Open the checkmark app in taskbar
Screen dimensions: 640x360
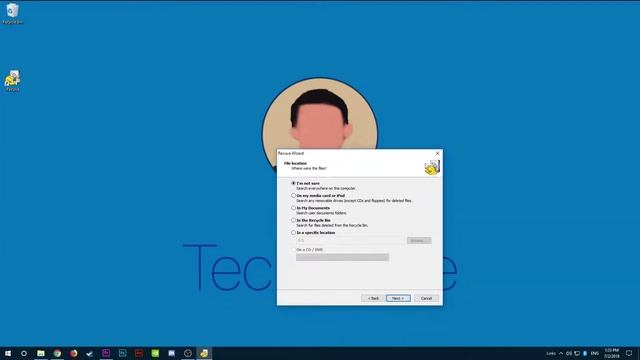[90, 353]
